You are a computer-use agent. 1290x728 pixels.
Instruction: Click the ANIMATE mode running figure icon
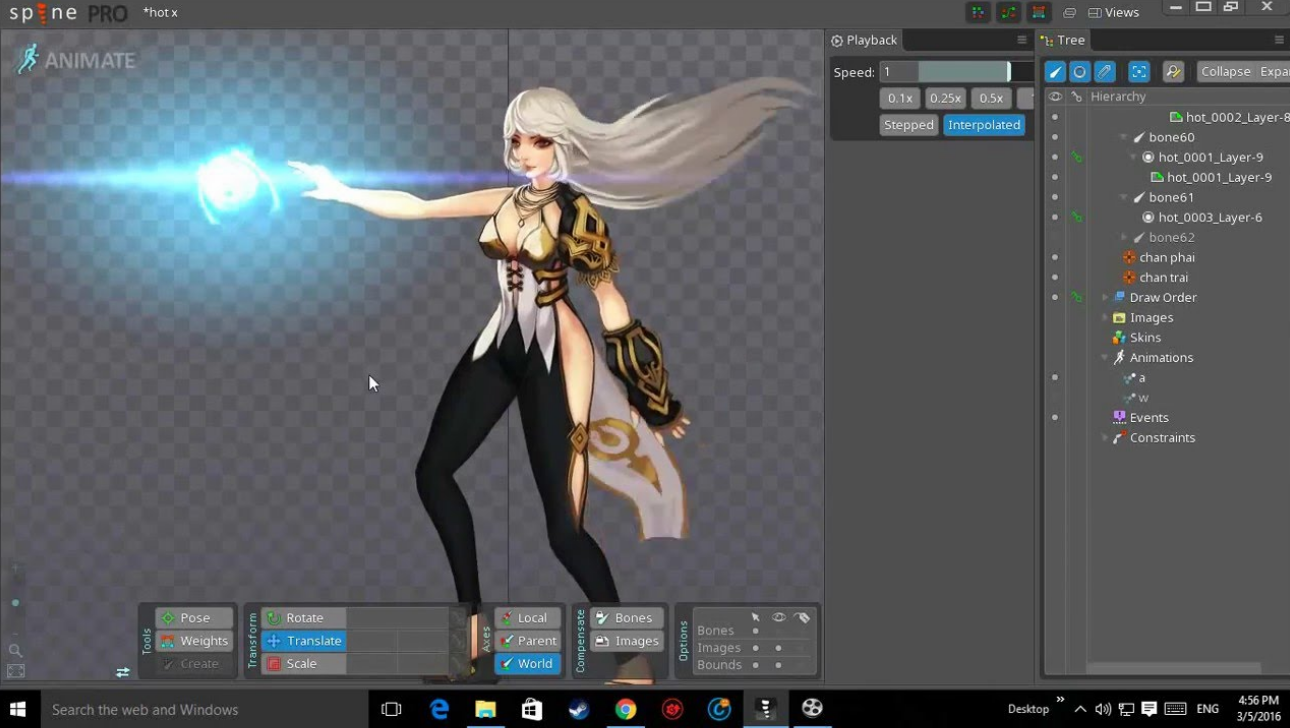tap(28, 59)
